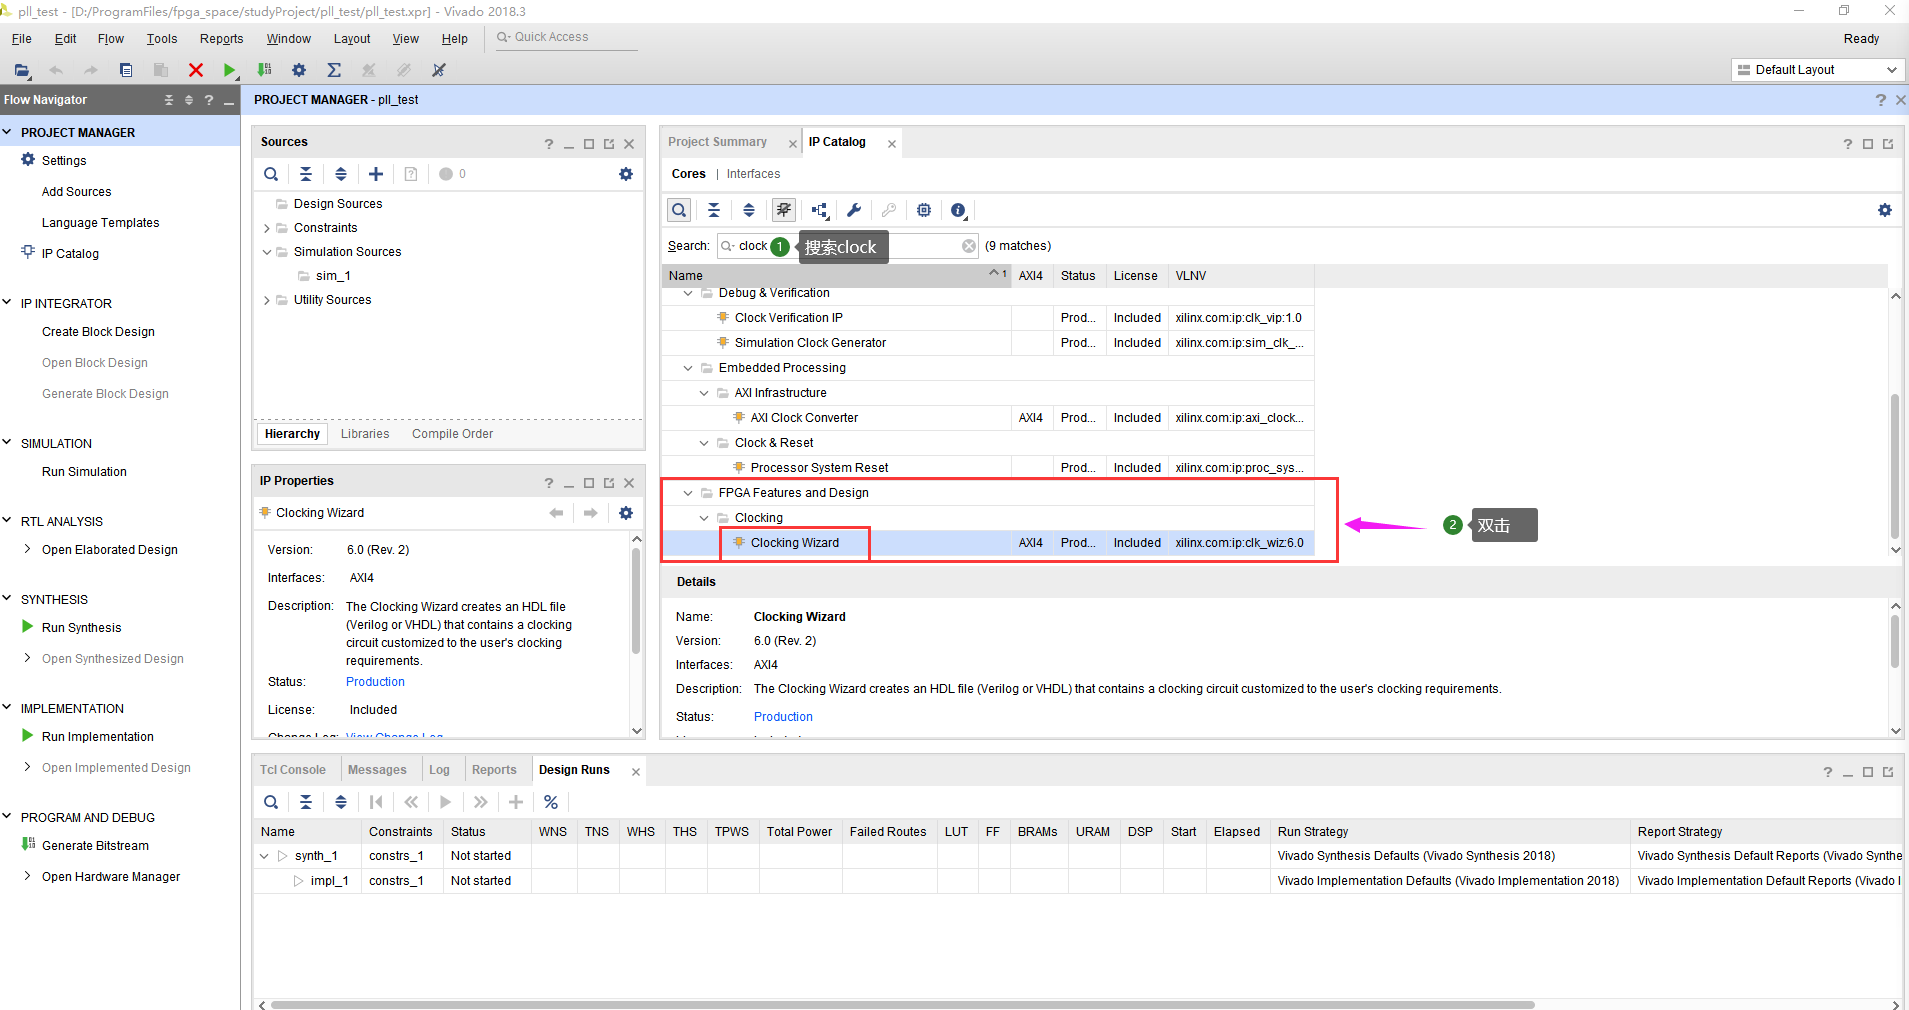Click Add Sources in Flow Navigator

tap(76, 192)
